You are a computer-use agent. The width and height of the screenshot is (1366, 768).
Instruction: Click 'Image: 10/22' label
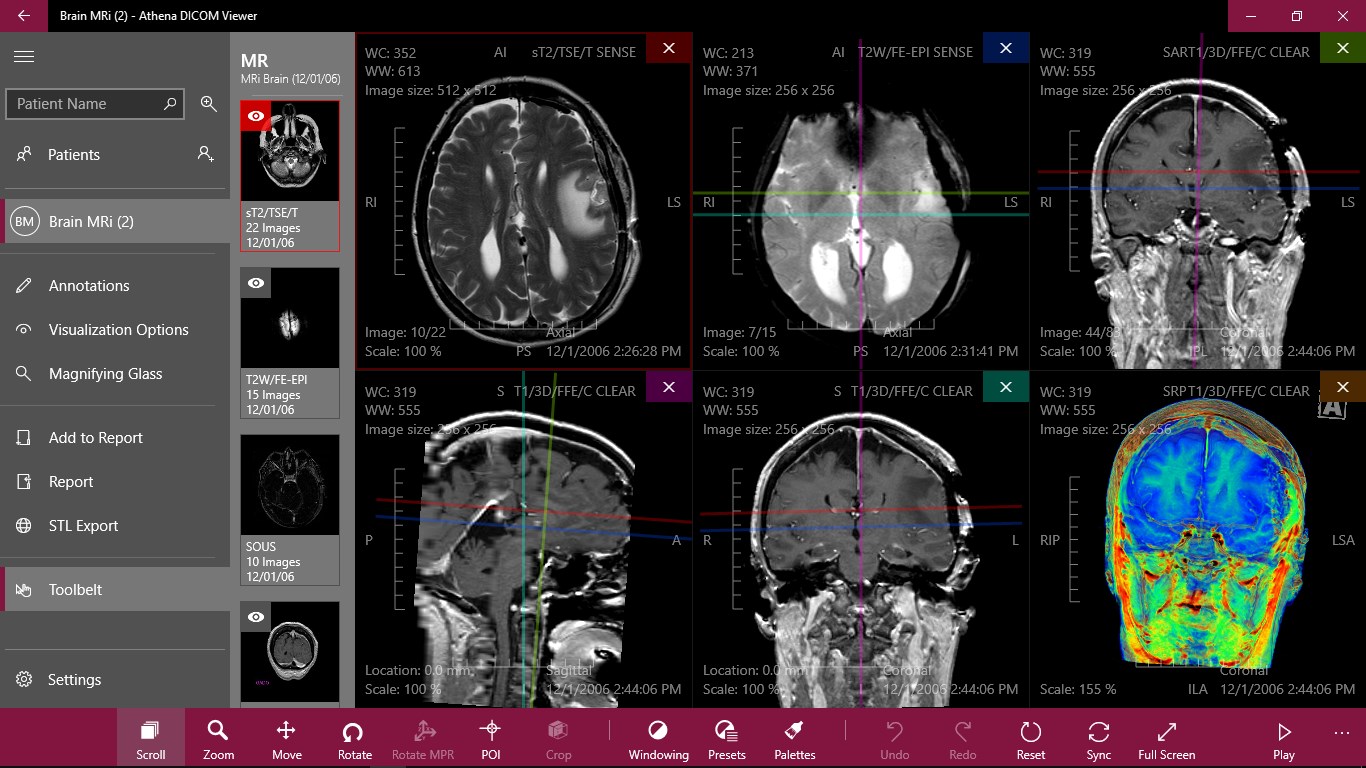[404, 332]
